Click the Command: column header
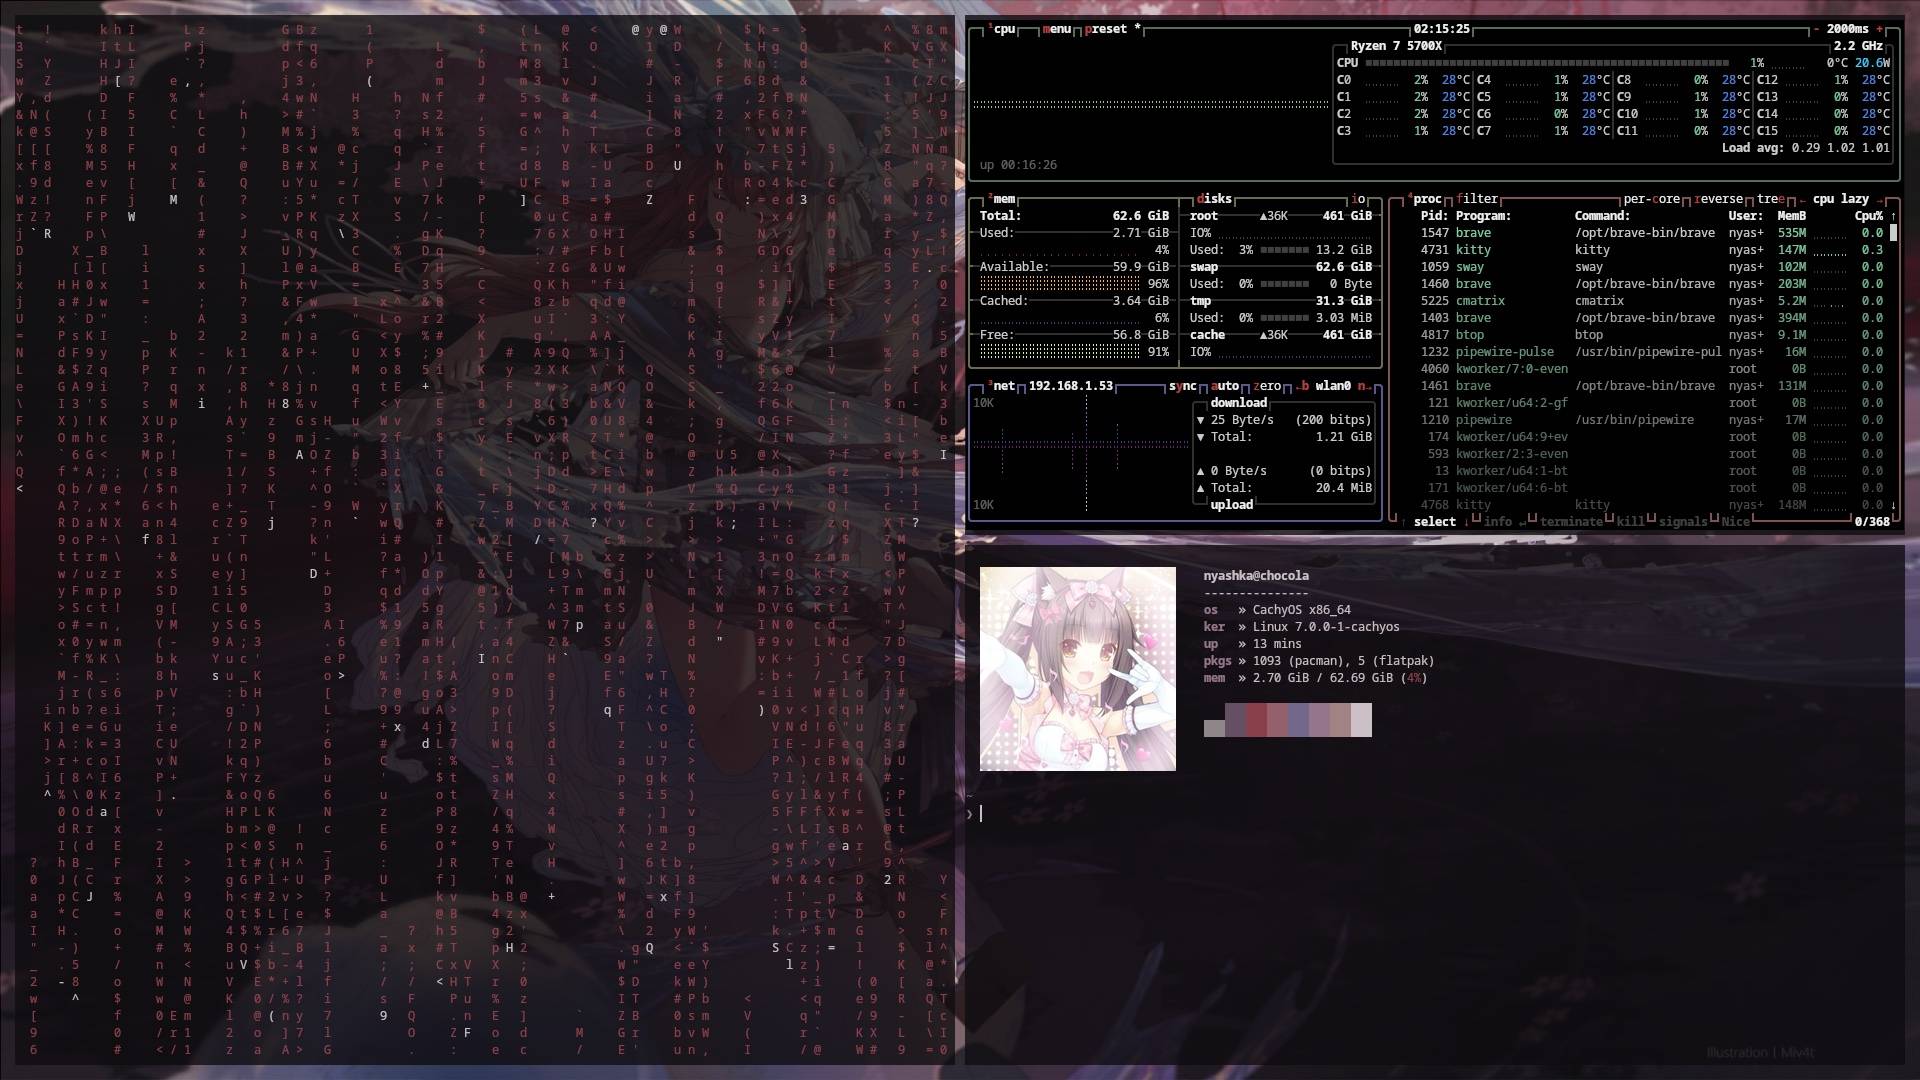This screenshot has width=1920, height=1080. [x=1602, y=216]
